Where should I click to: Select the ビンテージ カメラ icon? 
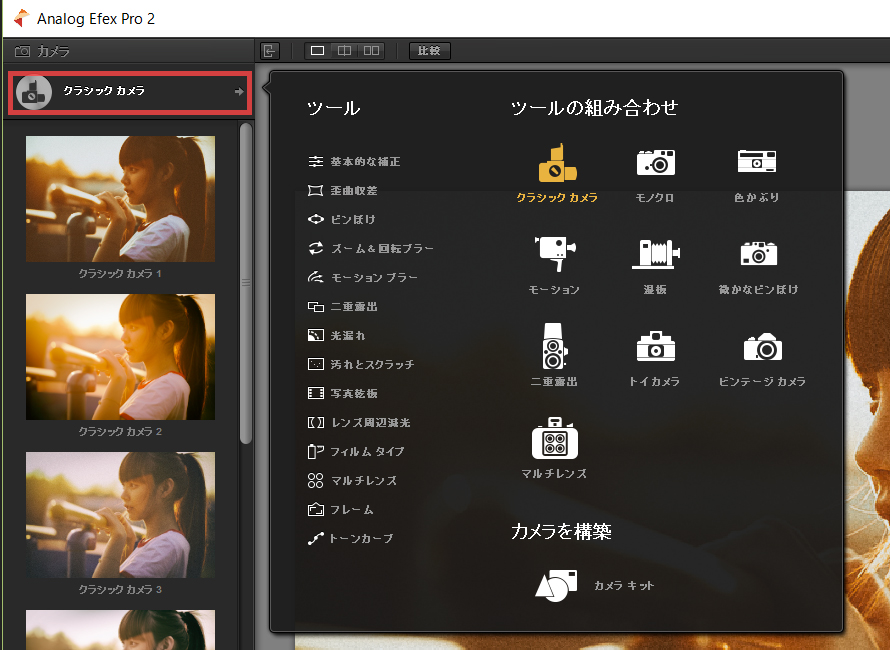pos(762,346)
